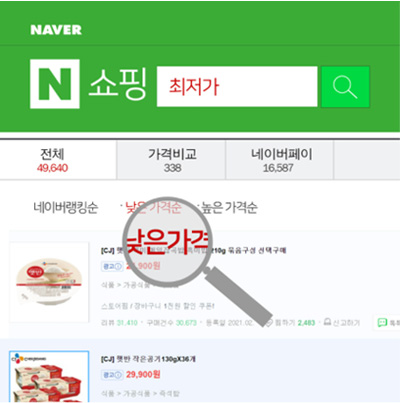Click the N shopping logo square
This screenshot has width=400, height=403.
pos(55,84)
